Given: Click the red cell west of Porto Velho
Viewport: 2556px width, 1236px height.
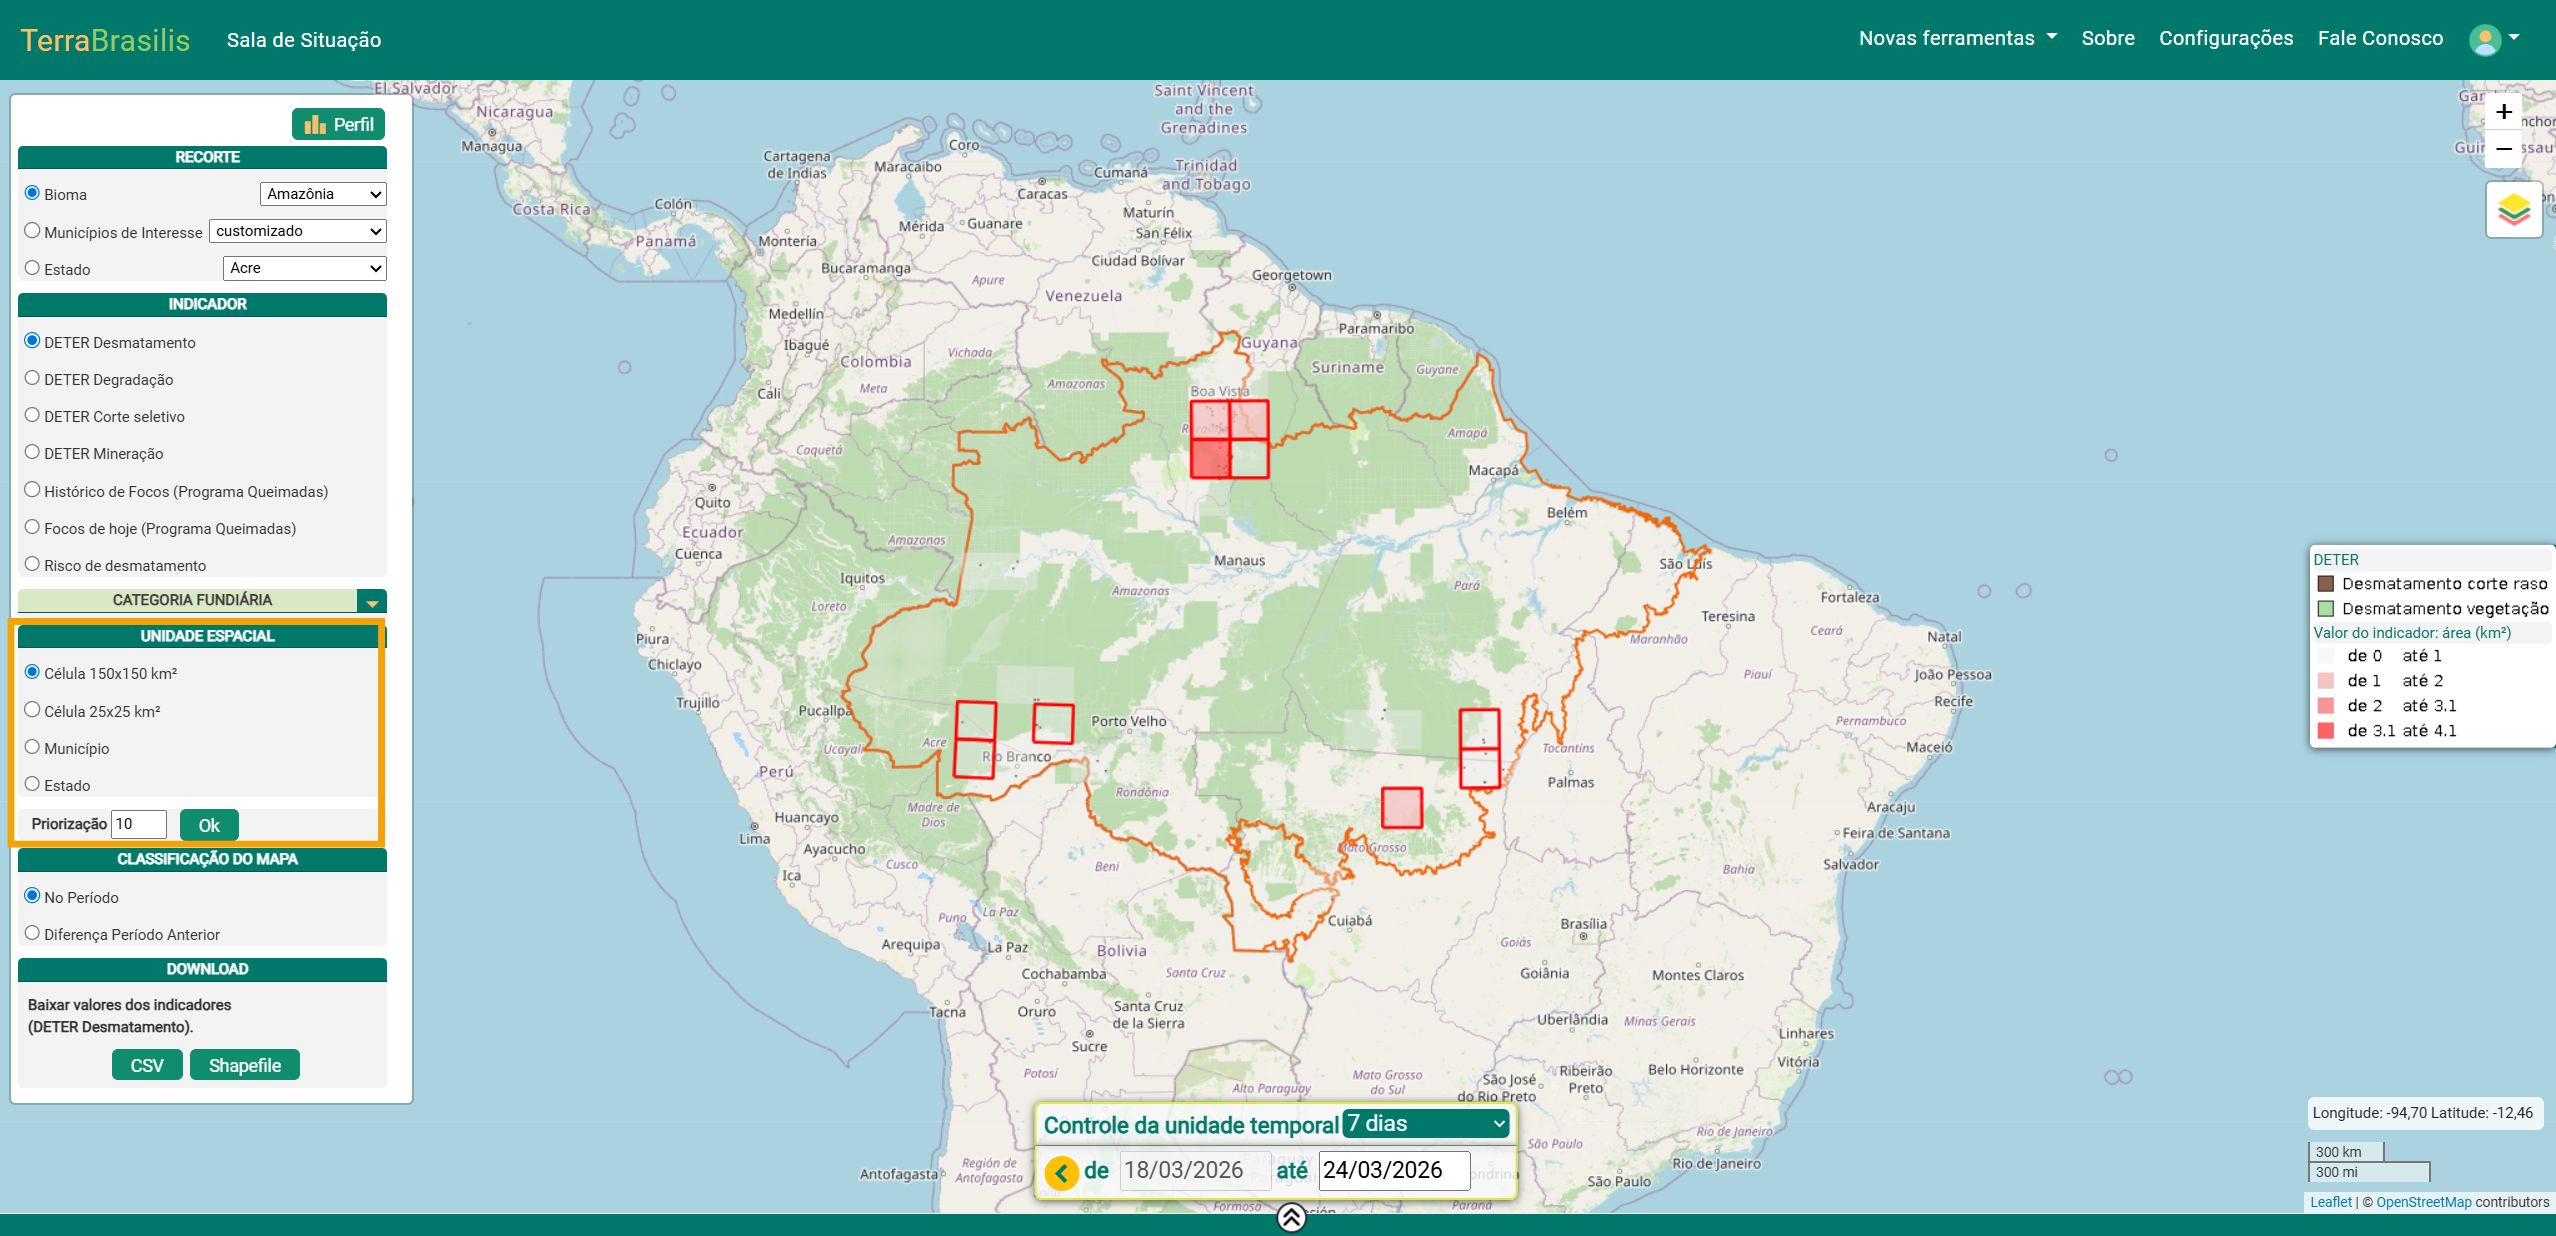Looking at the screenshot, I should [1053, 723].
